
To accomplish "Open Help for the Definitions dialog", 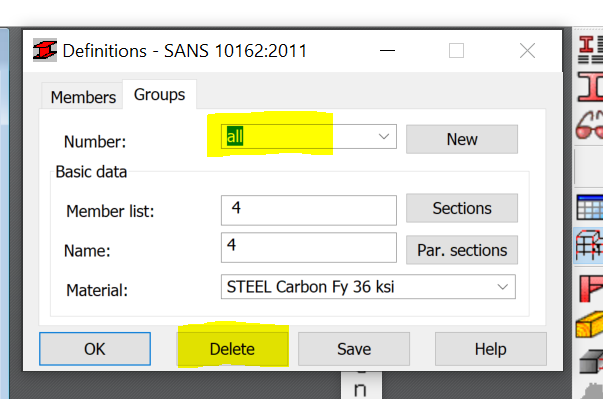I will click(491, 349).
